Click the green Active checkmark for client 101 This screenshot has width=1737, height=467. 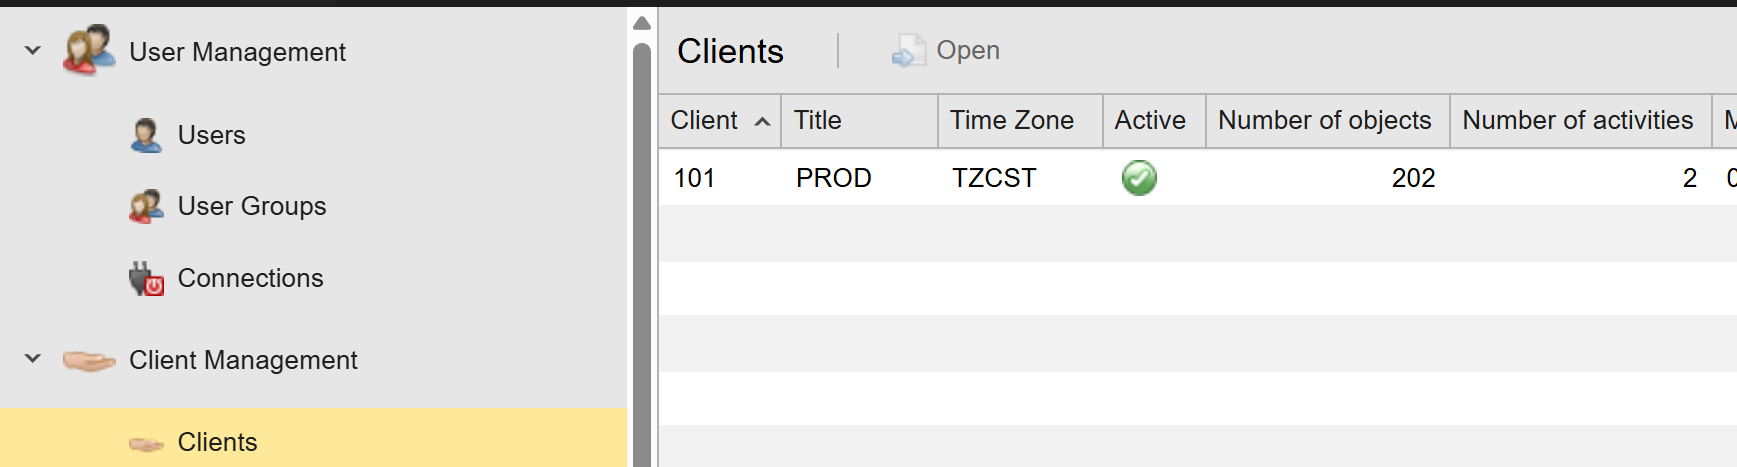pyautogui.click(x=1139, y=178)
